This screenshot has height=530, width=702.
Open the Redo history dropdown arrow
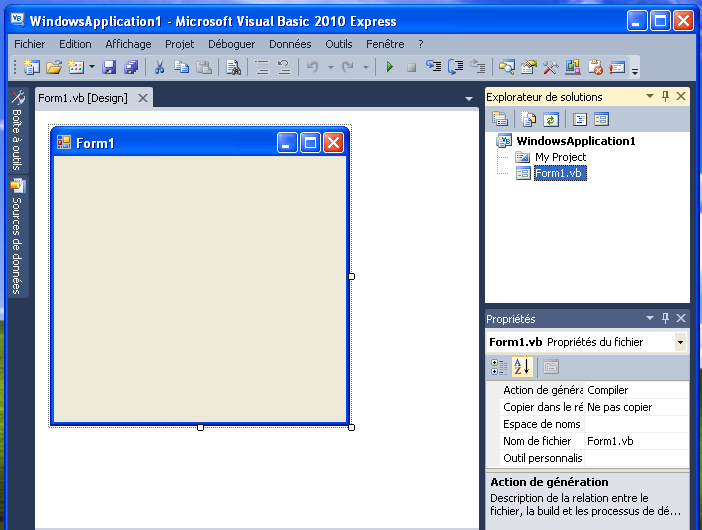[x=366, y=67]
